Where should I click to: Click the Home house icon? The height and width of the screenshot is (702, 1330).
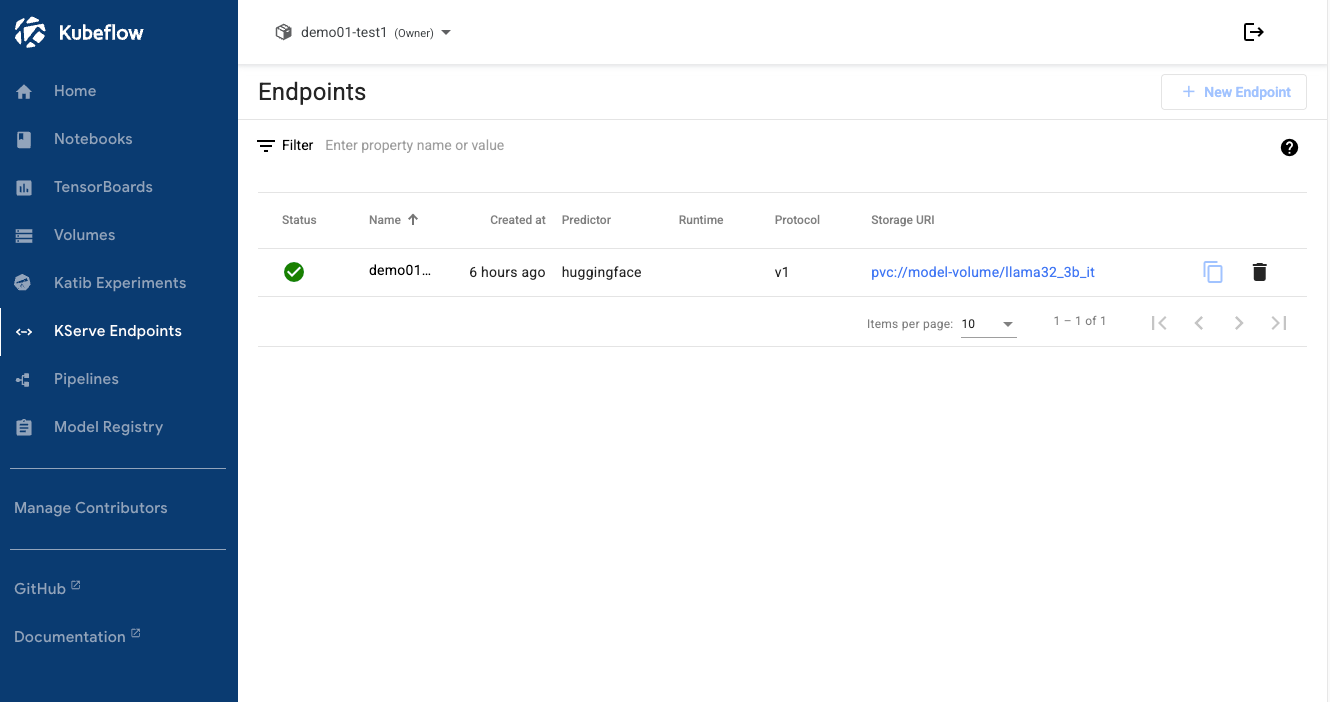[x=25, y=91]
